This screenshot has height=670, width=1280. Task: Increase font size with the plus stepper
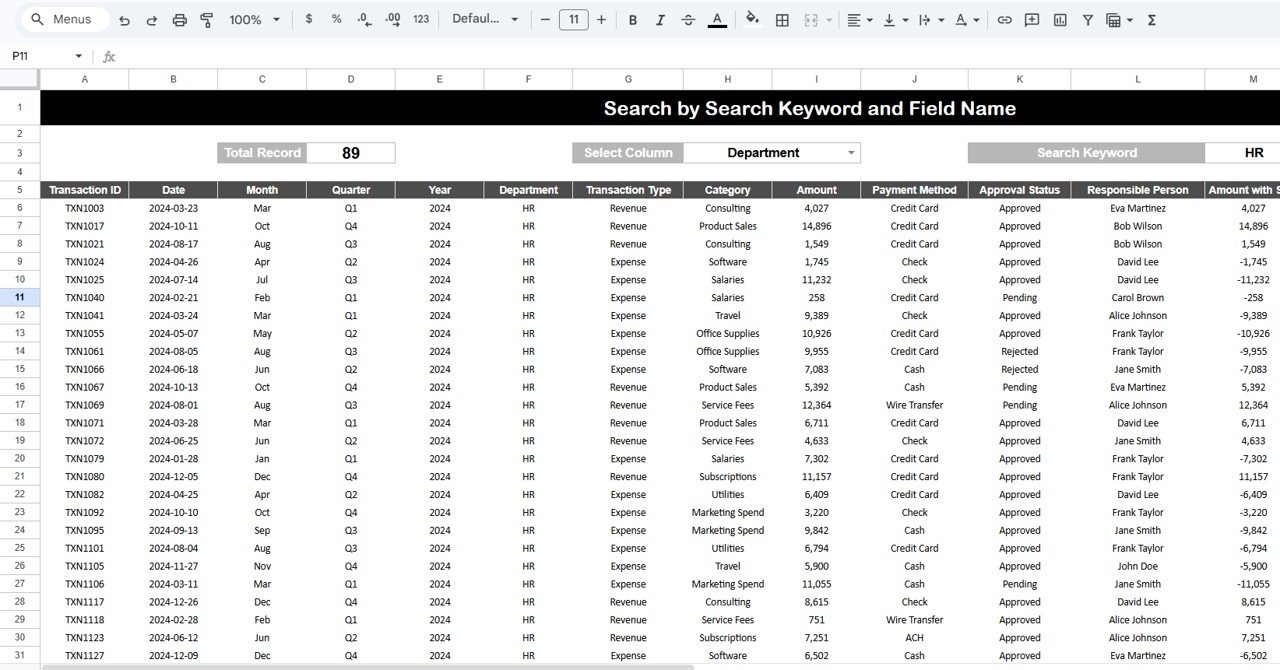[601, 19]
